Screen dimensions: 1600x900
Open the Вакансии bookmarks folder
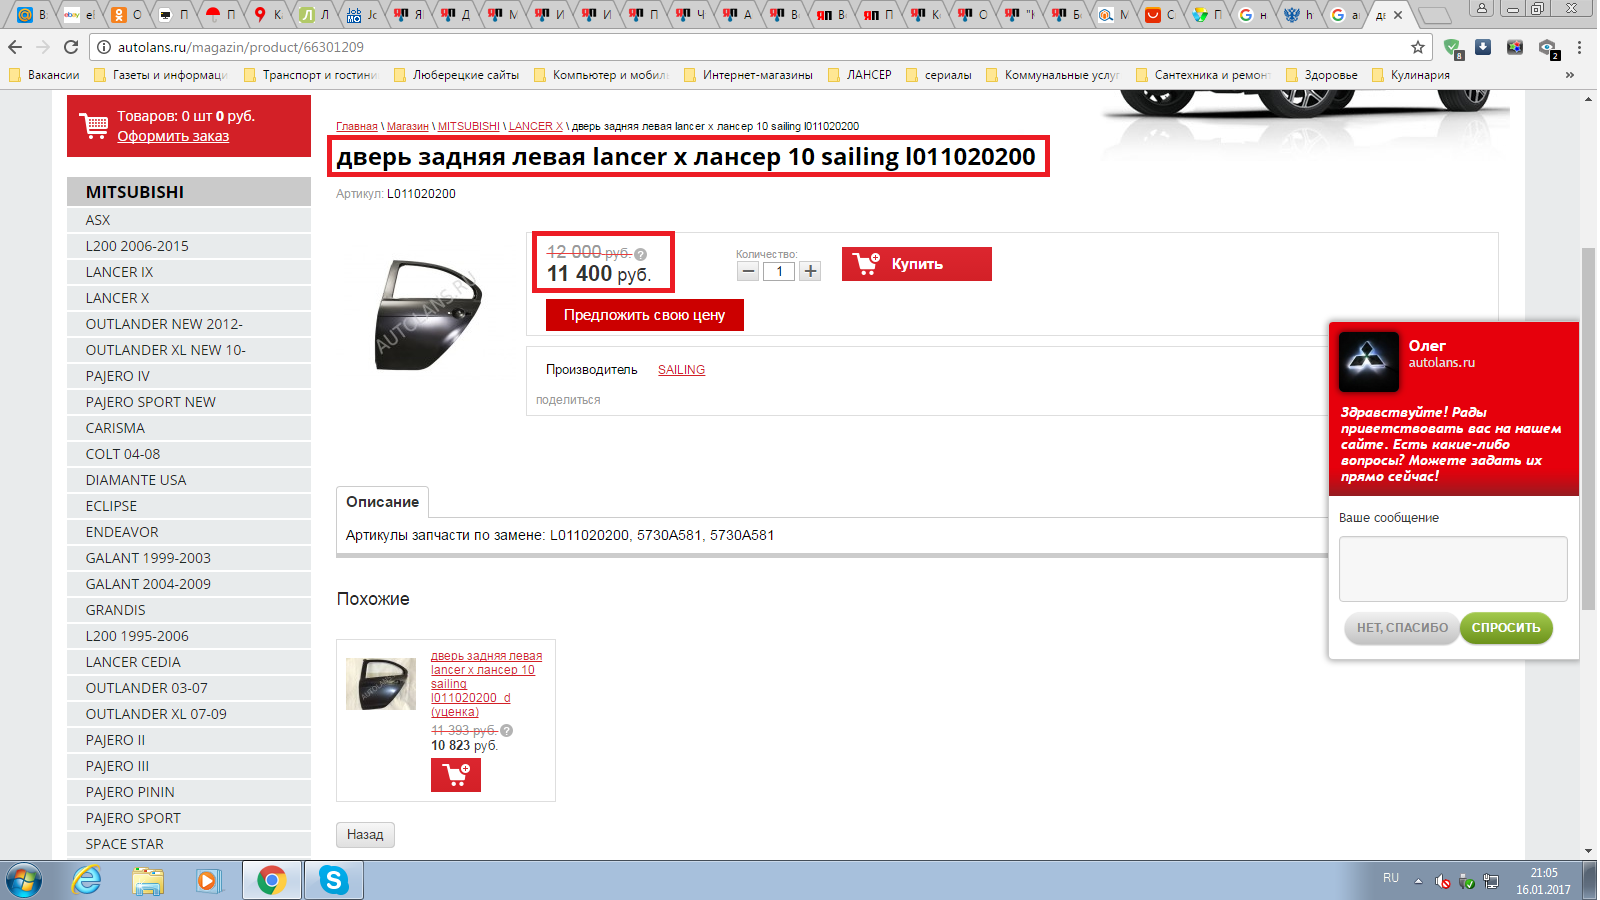44,75
